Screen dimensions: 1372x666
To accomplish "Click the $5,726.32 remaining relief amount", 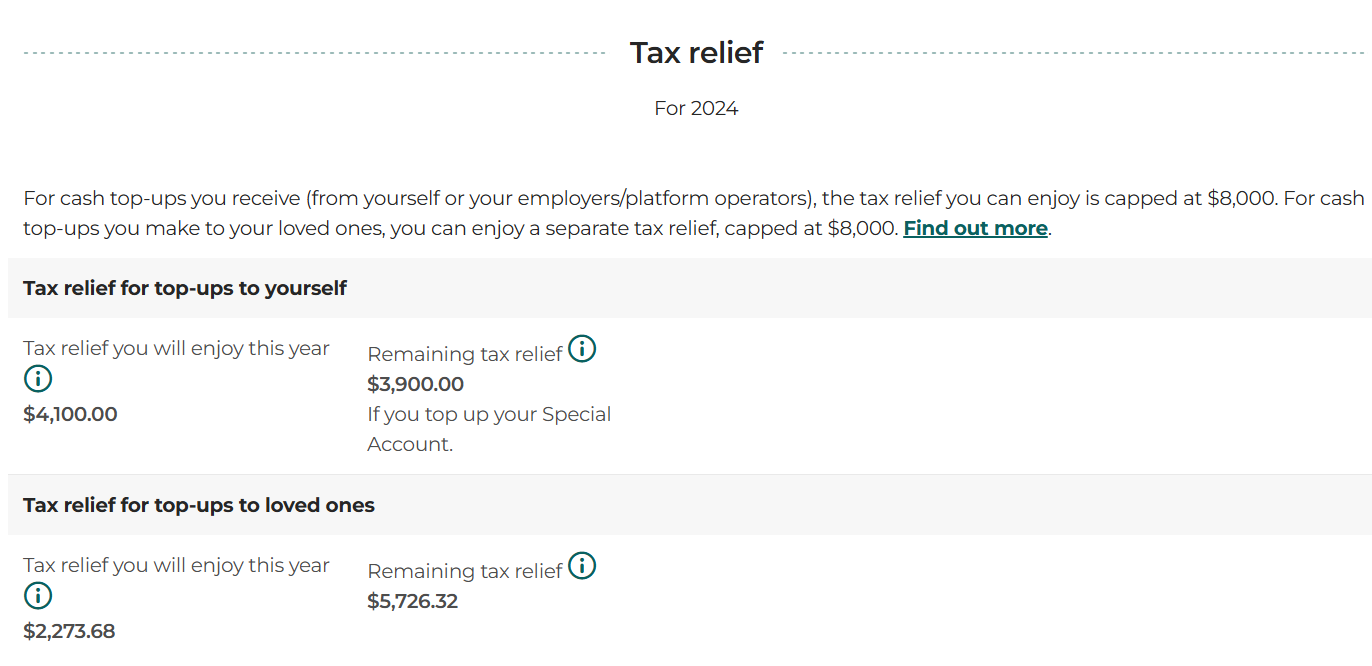I will pyautogui.click(x=412, y=601).
